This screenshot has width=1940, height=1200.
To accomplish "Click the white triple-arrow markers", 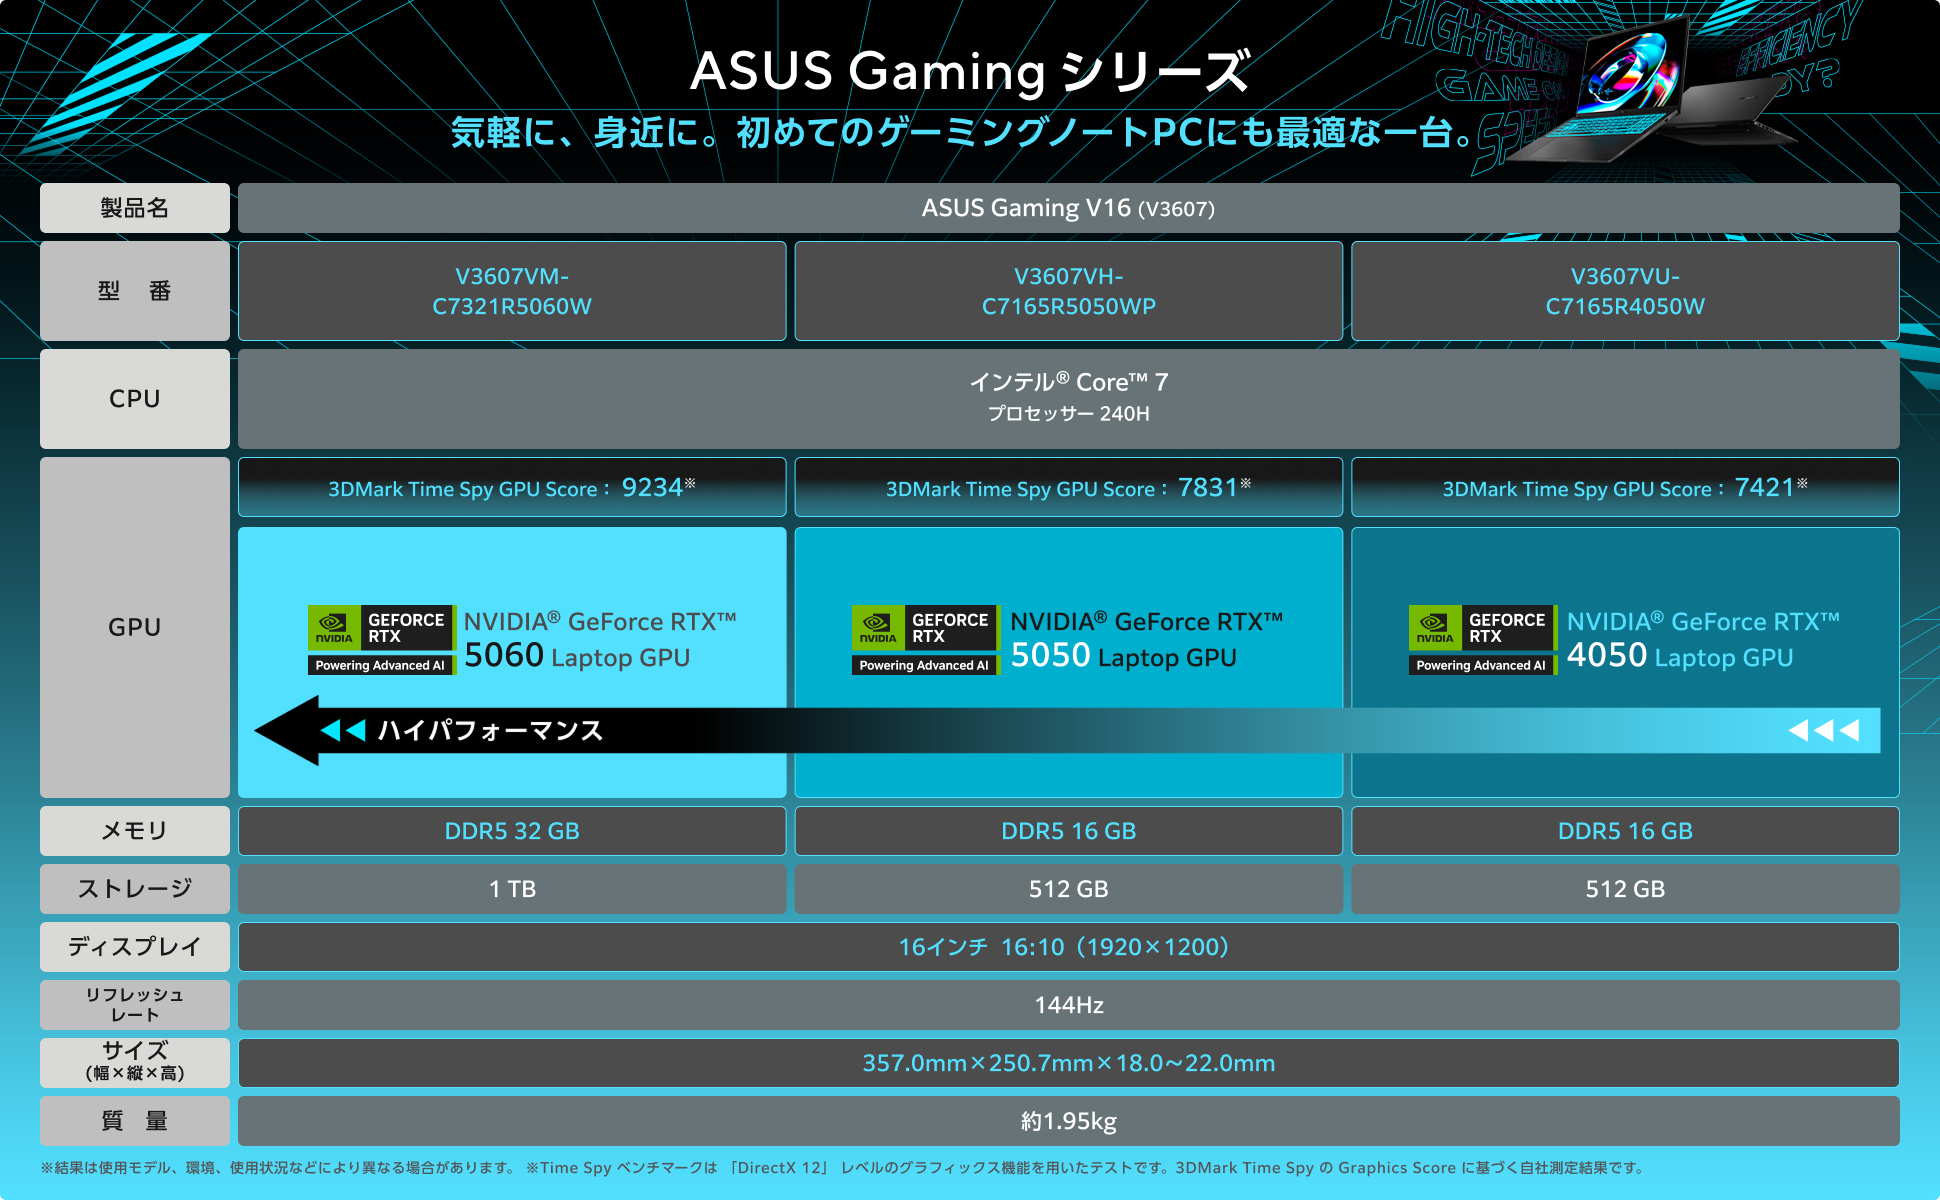I will click(x=1824, y=731).
